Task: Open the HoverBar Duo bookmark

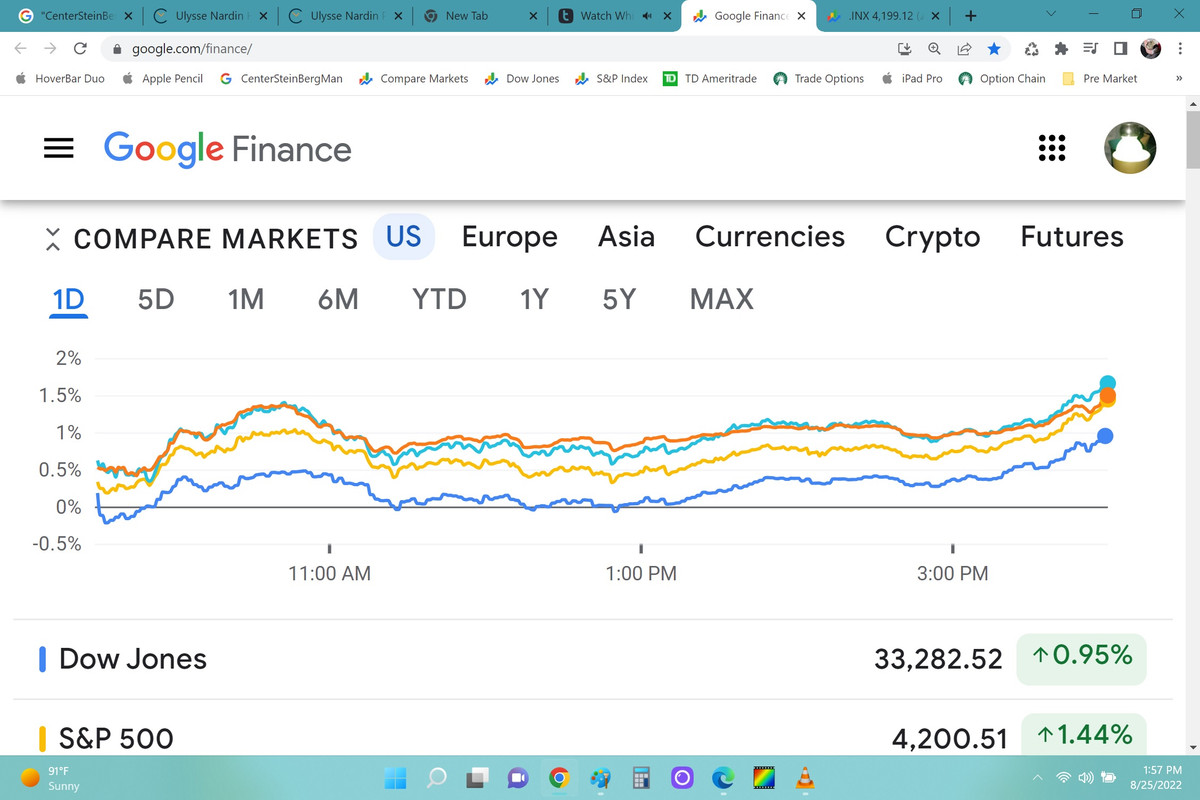Action: pos(60,78)
